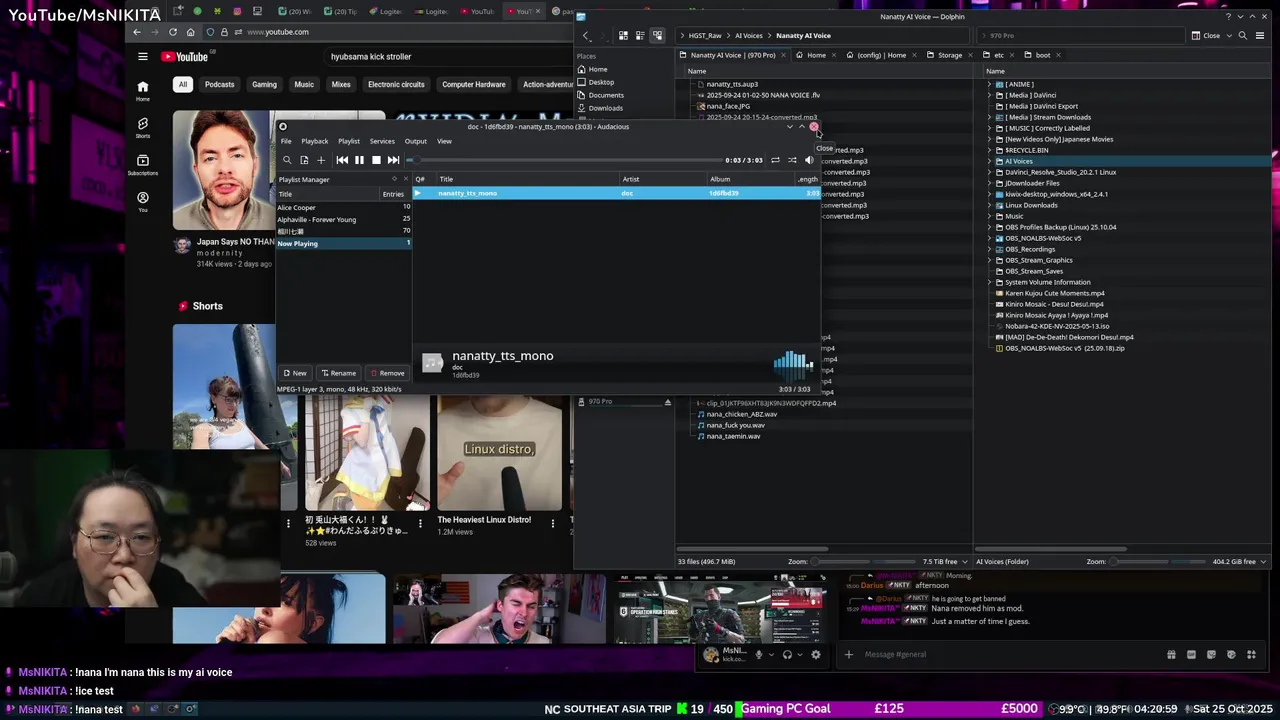Viewport: 1280px width, 720px height.
Task: Undock the Playlist Manager panel
Action: pos(394,179)
